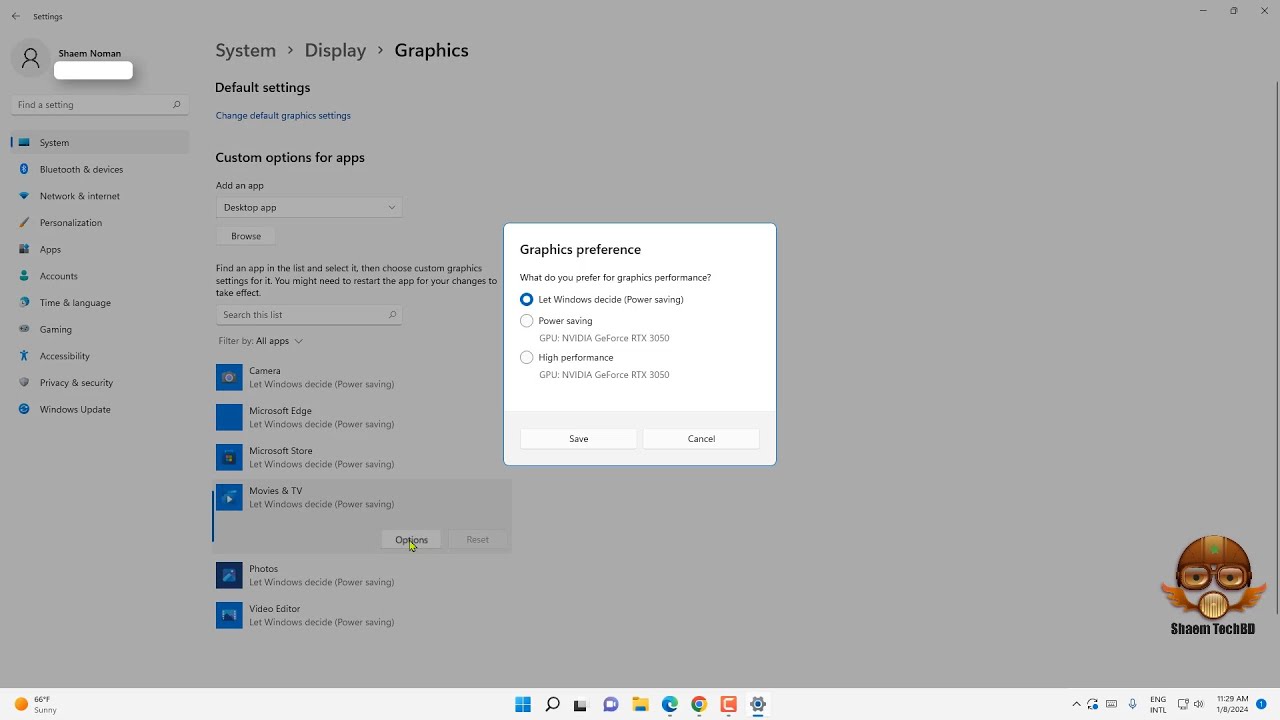
Task: Open File Explorer from taskbar
Action: (640, 704)
